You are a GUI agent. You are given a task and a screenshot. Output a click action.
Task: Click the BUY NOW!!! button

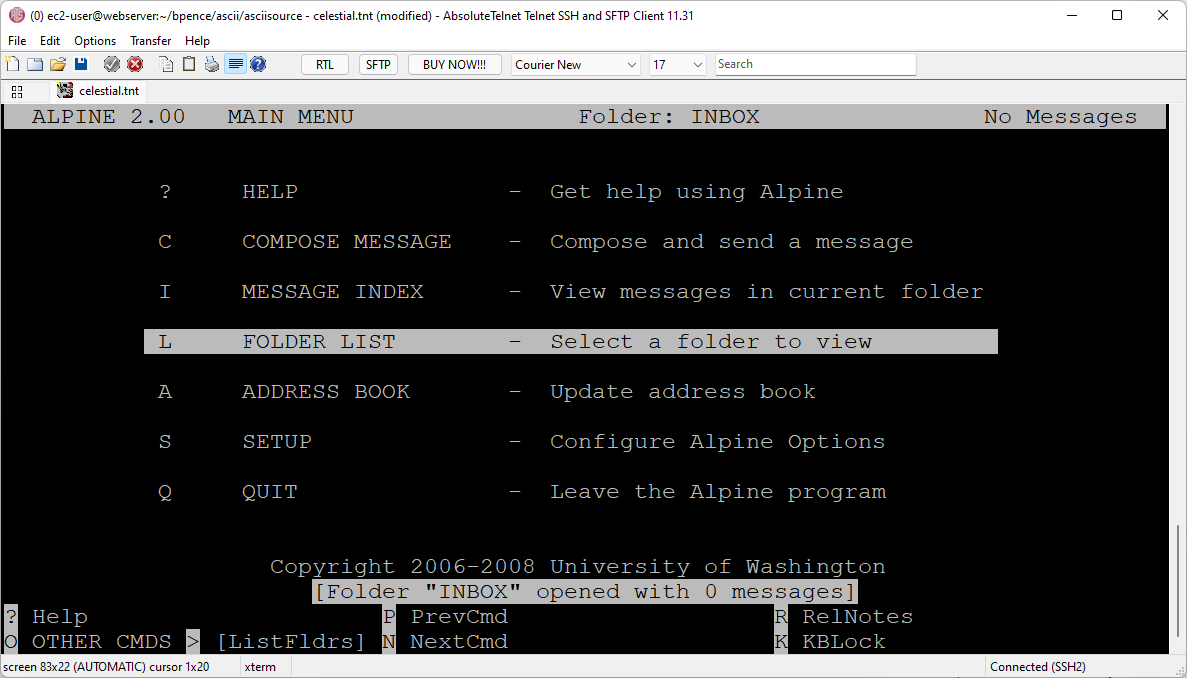[454, 64]
